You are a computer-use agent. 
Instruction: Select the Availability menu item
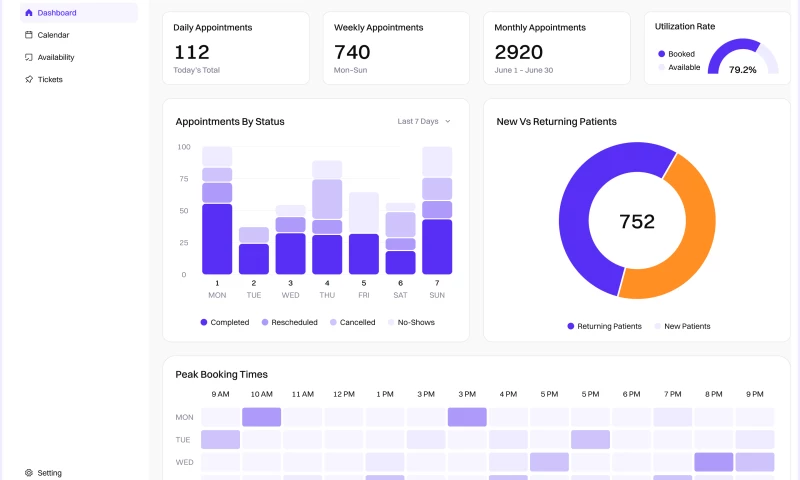click(x=56, y=57)
